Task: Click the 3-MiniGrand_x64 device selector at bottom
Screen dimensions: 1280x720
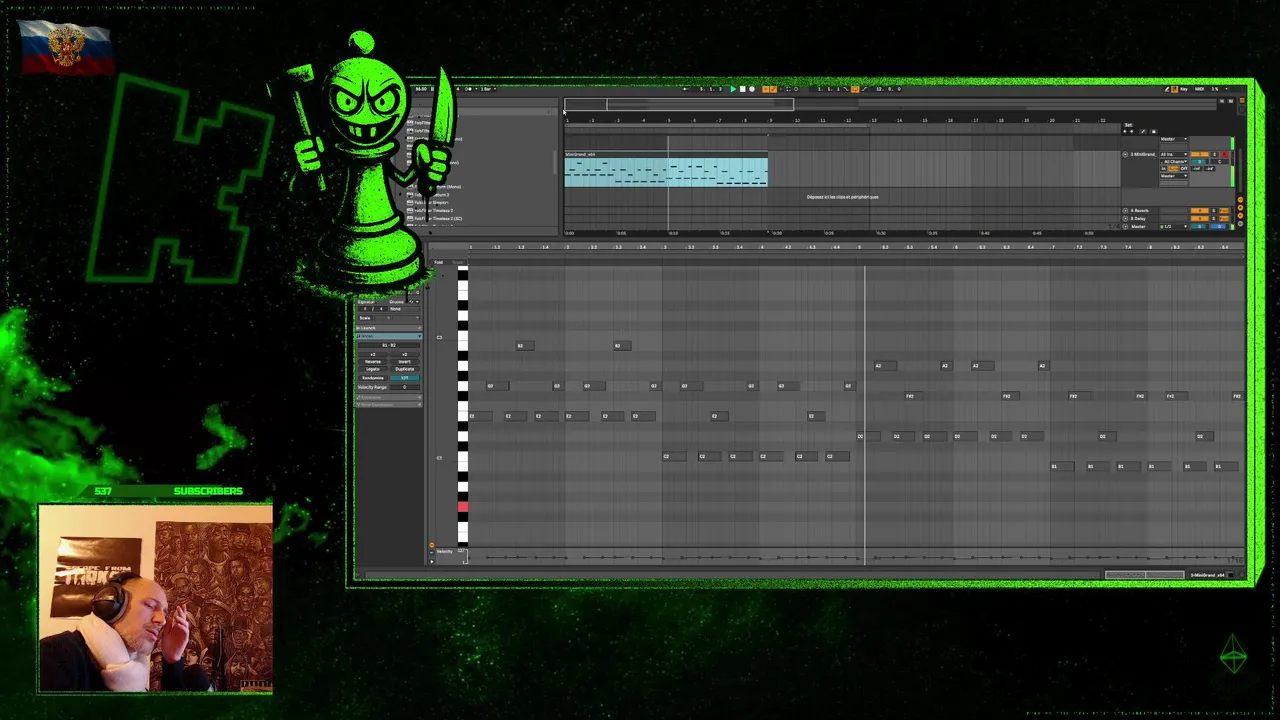Action: point(1210,575)
